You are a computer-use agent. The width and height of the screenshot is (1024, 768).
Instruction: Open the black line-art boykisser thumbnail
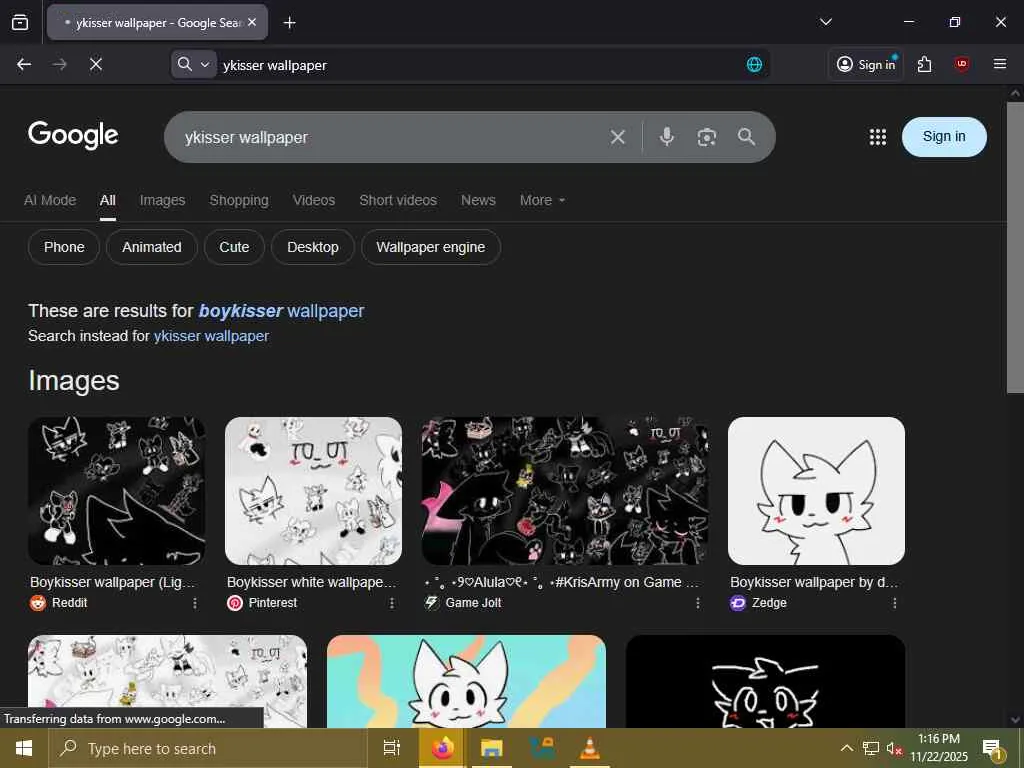(765, 681)
